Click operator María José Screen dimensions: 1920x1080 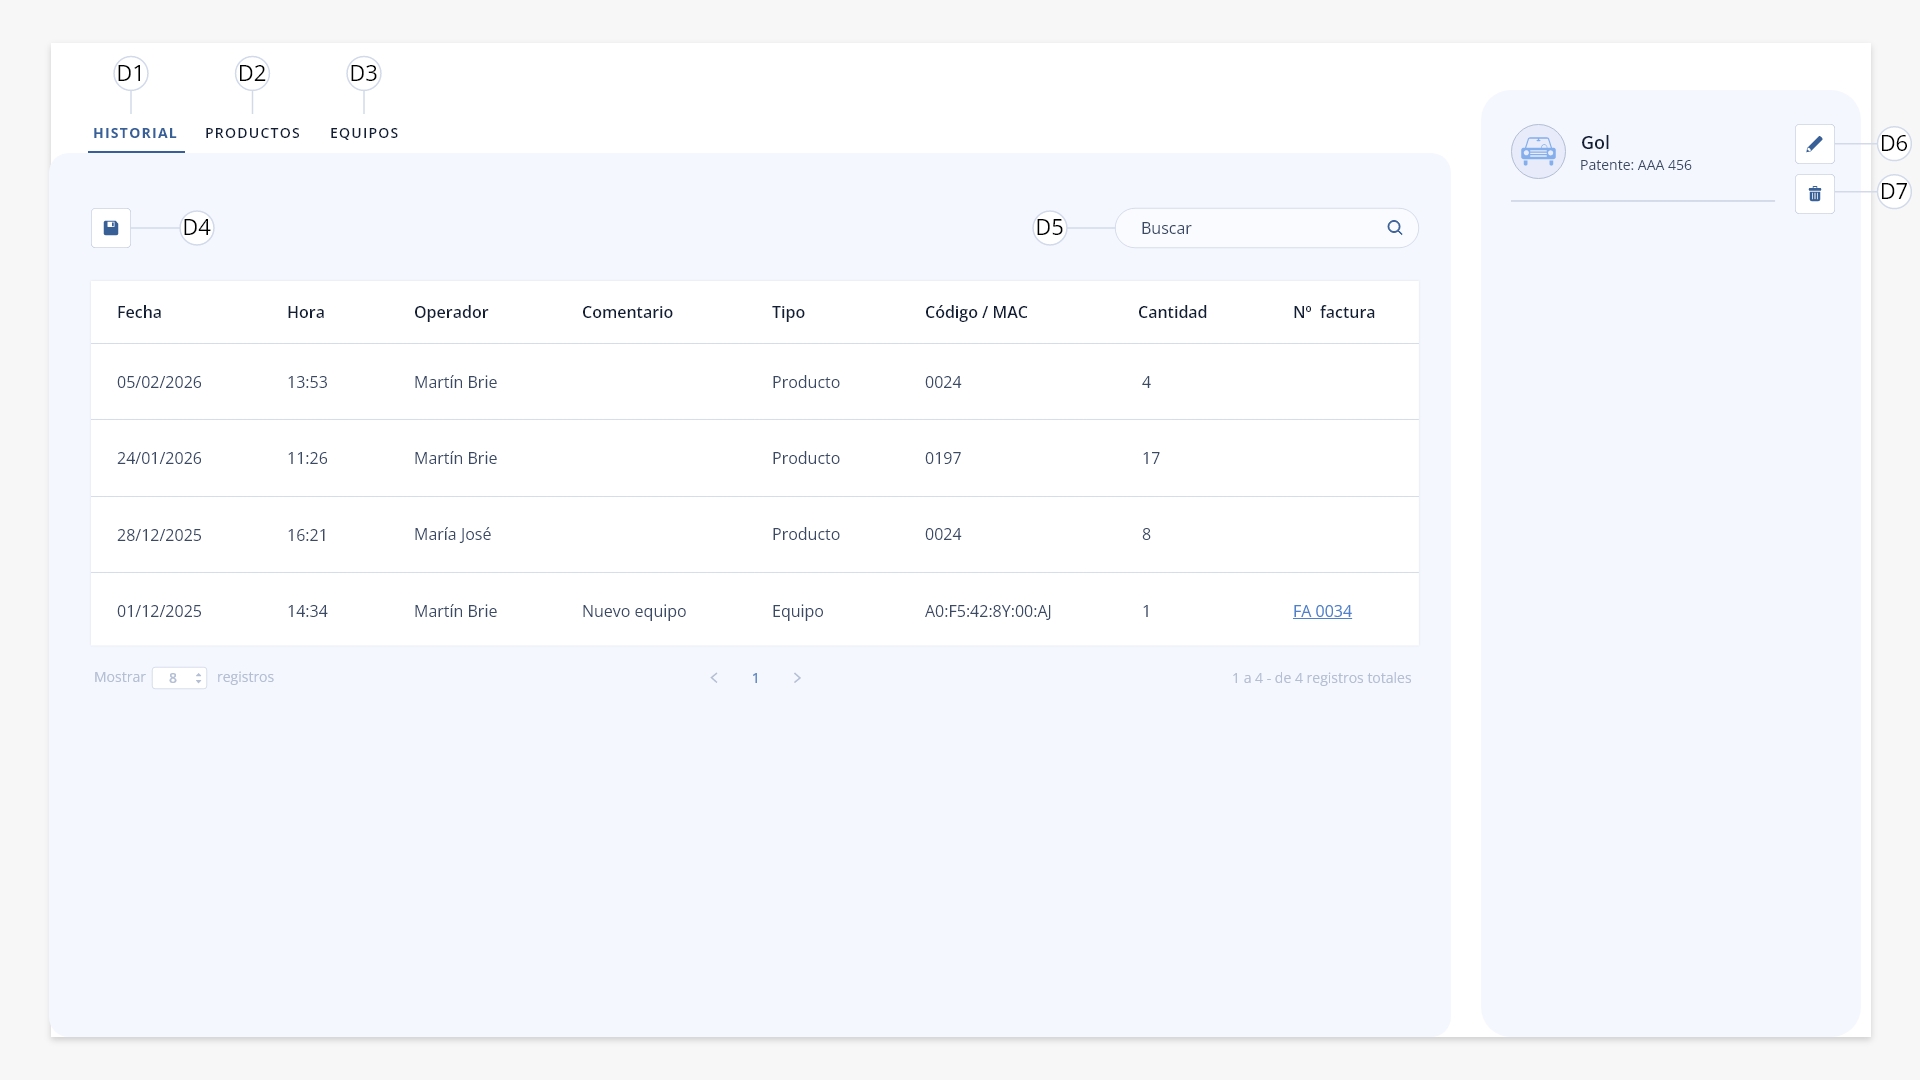click(x=452, y=534)
